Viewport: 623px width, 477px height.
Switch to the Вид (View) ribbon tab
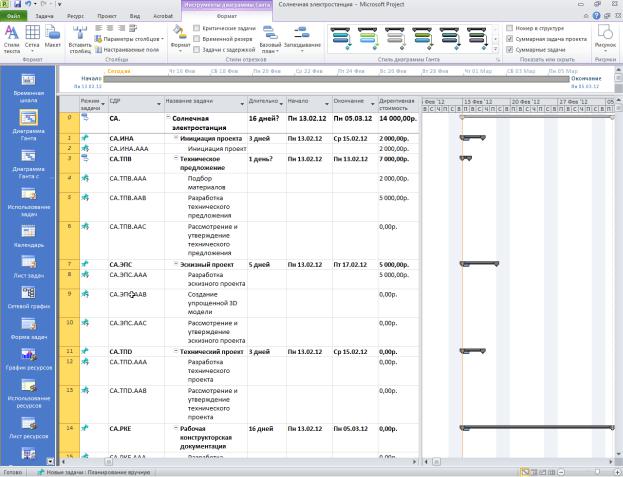[134, 16]
